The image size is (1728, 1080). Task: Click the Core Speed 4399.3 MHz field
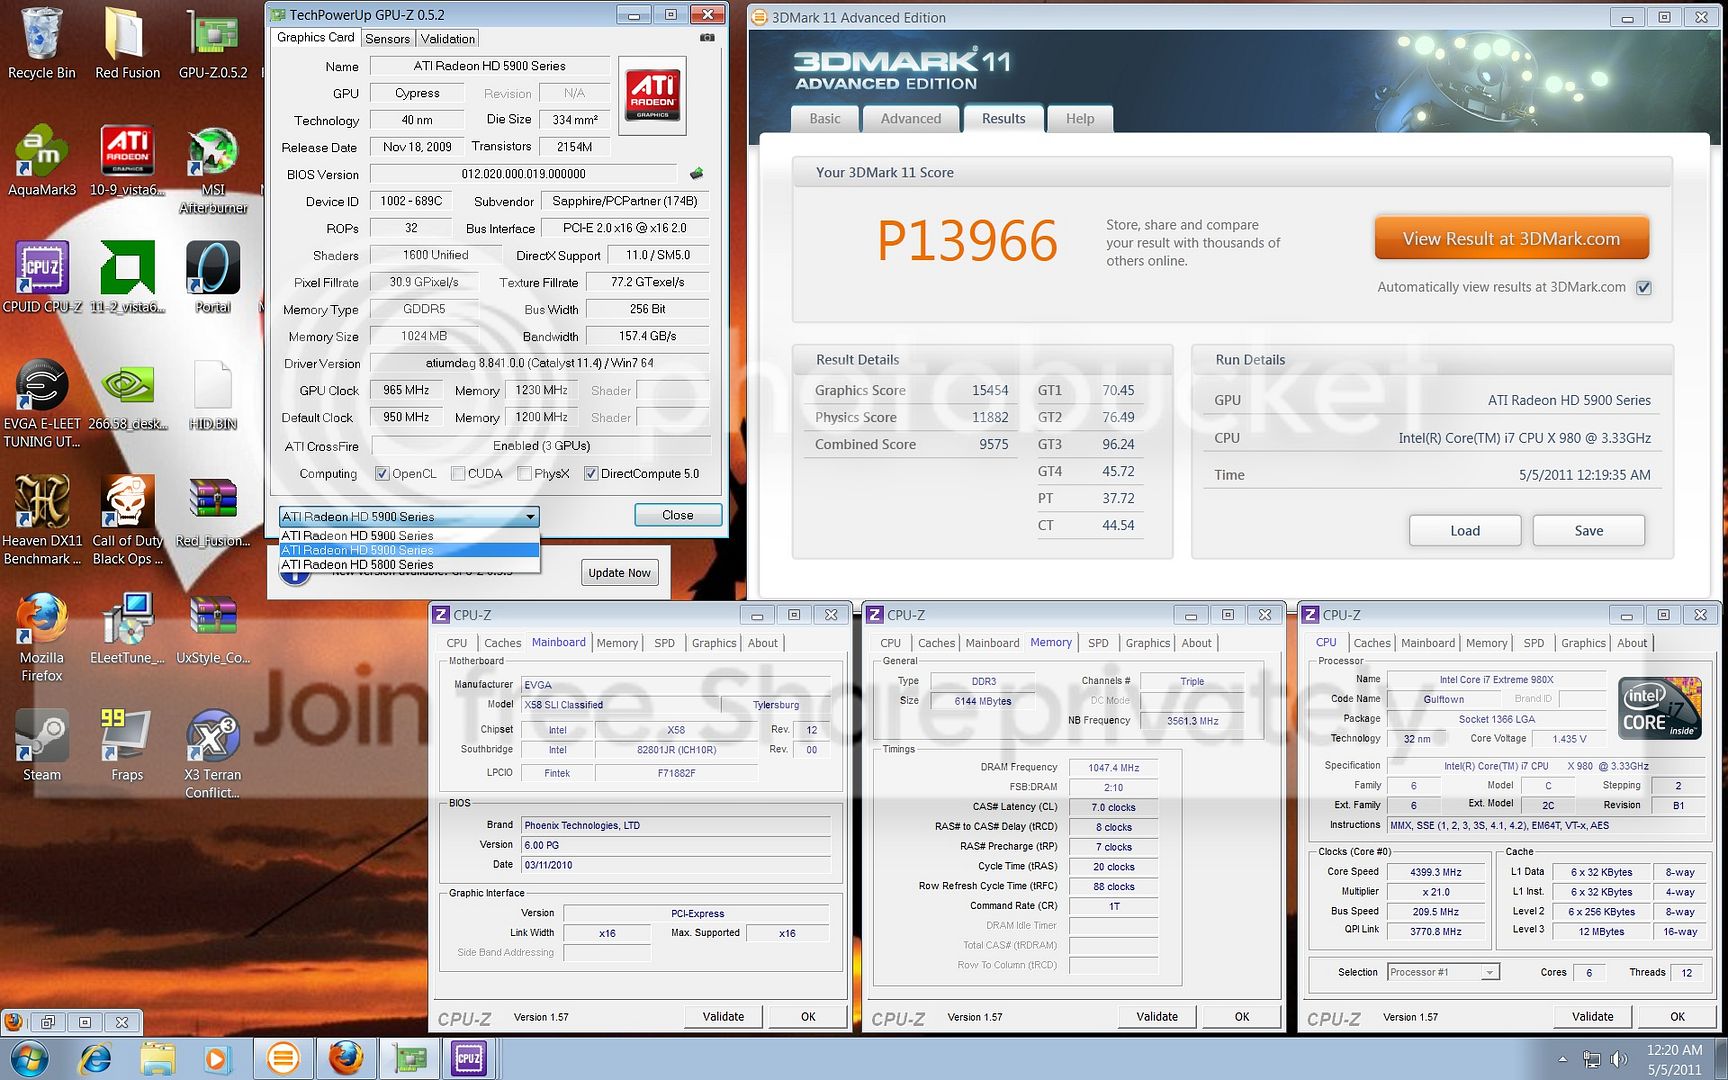1435,872
